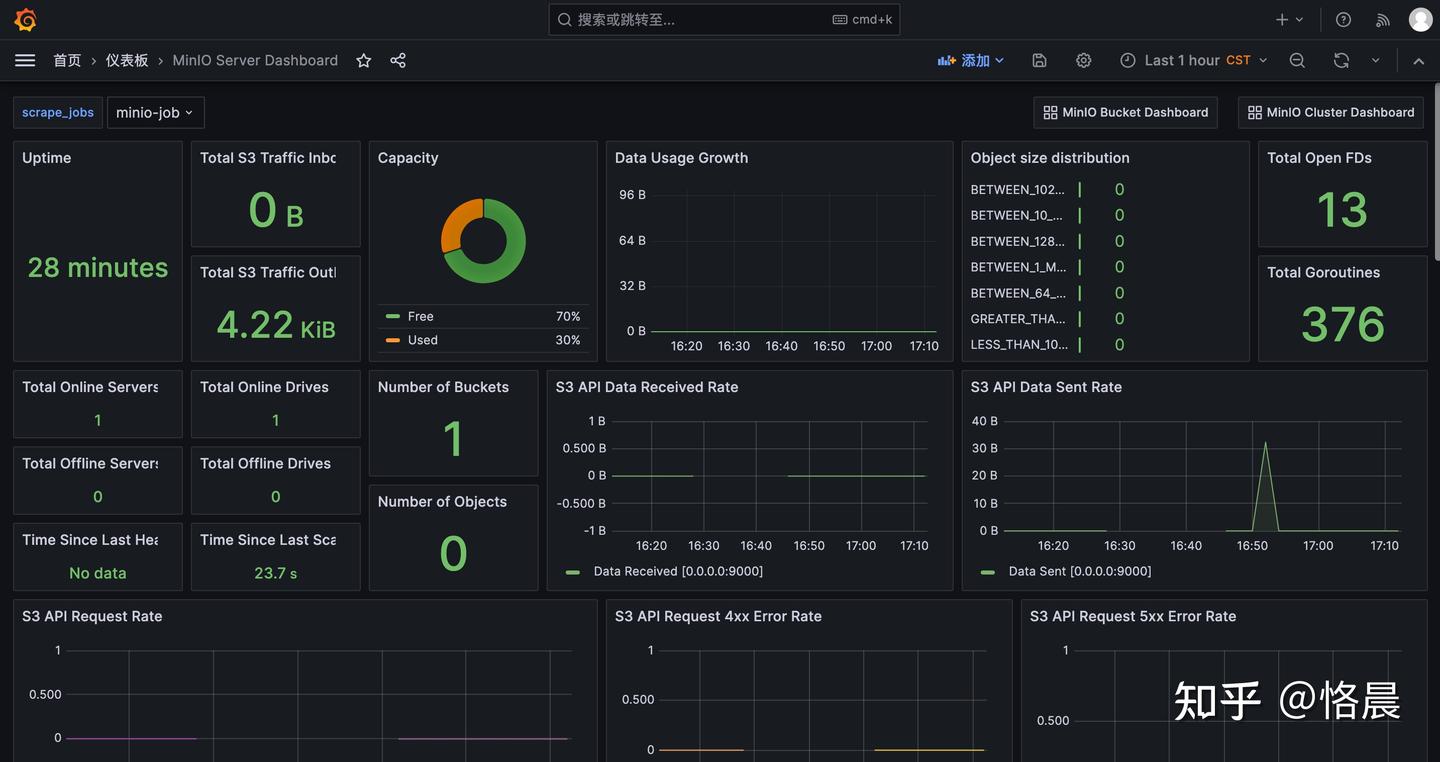Go to 首页 in the breadcrumb
Image resolution: width=1440 pixels, height=762 pixels.
(x=67, y=61)
